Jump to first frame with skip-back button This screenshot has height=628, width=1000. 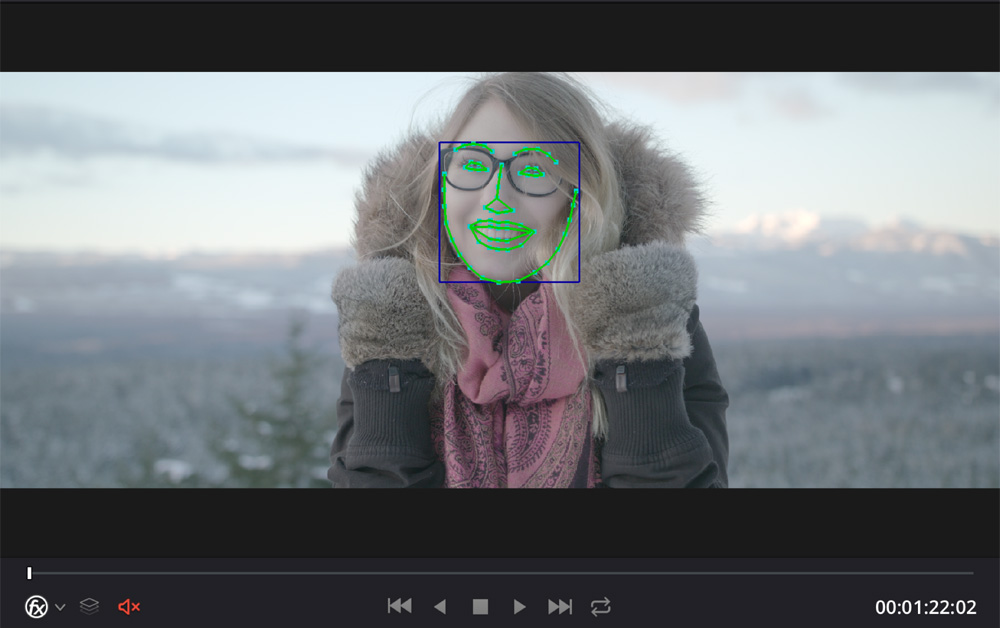click(399, 607)
